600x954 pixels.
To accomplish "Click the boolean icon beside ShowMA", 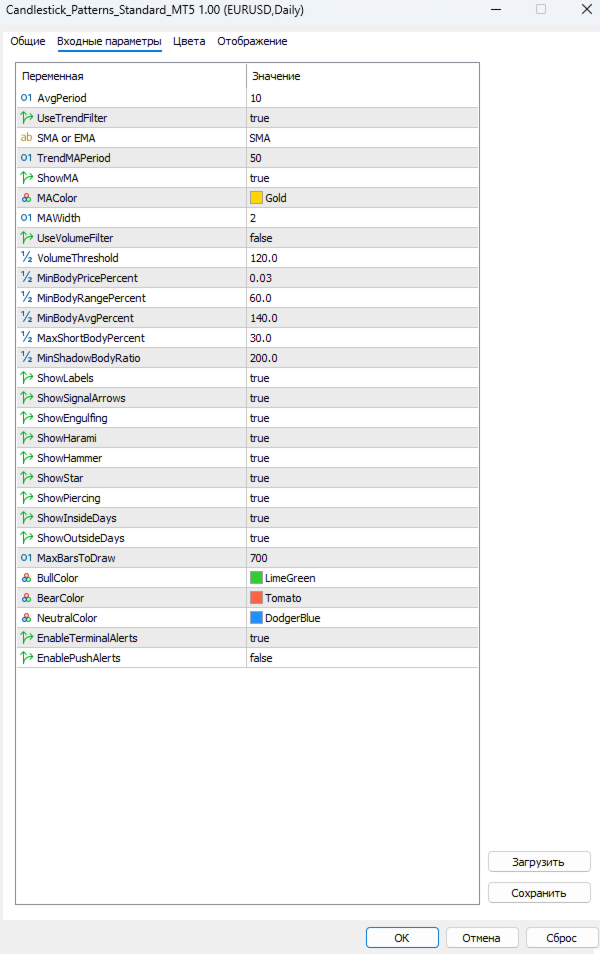I will tap(26, 178).
